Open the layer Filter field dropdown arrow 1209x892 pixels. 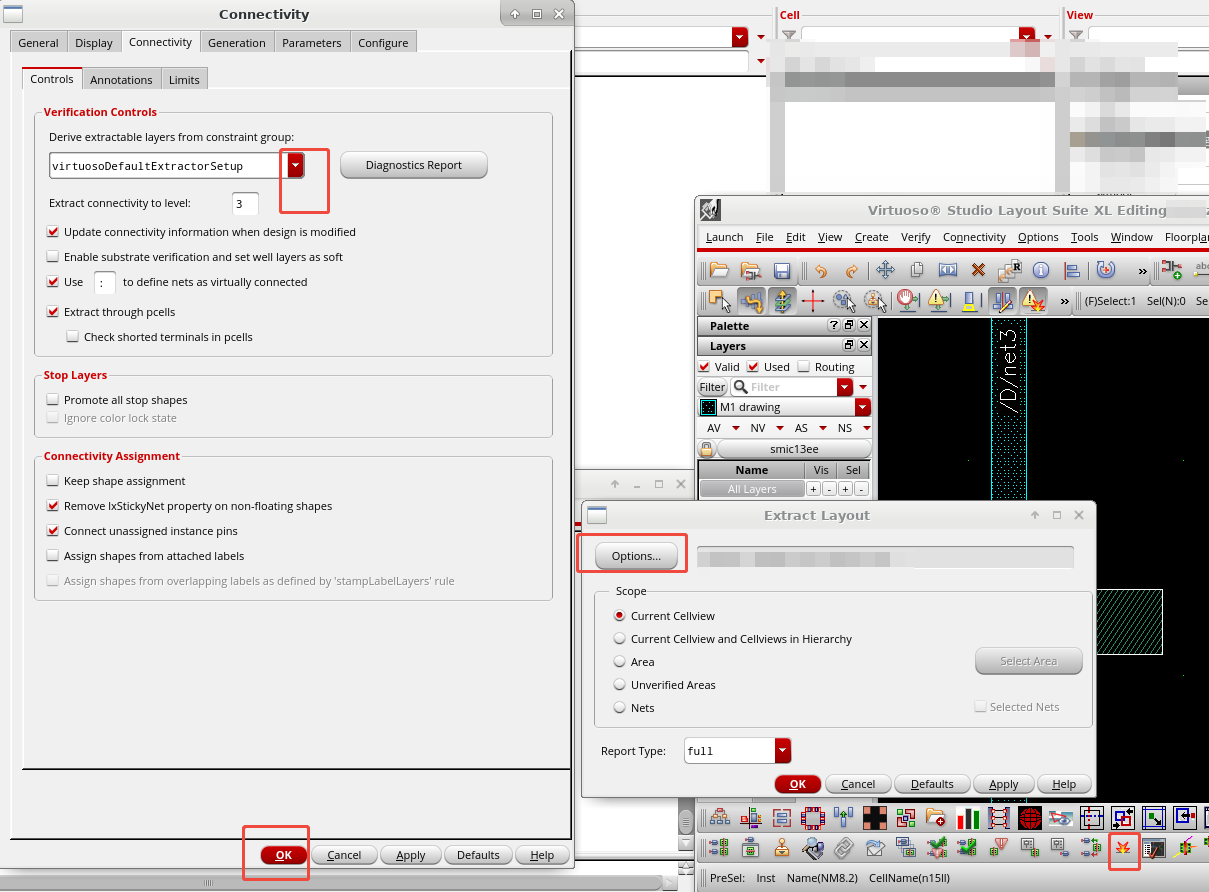[x=845, y=387]
